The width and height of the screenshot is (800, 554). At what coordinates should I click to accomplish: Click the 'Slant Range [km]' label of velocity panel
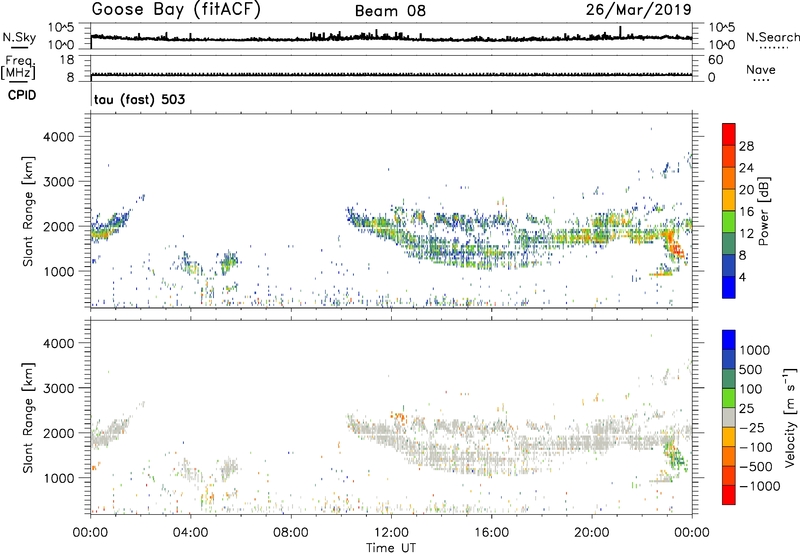click(x=28, y=418)
